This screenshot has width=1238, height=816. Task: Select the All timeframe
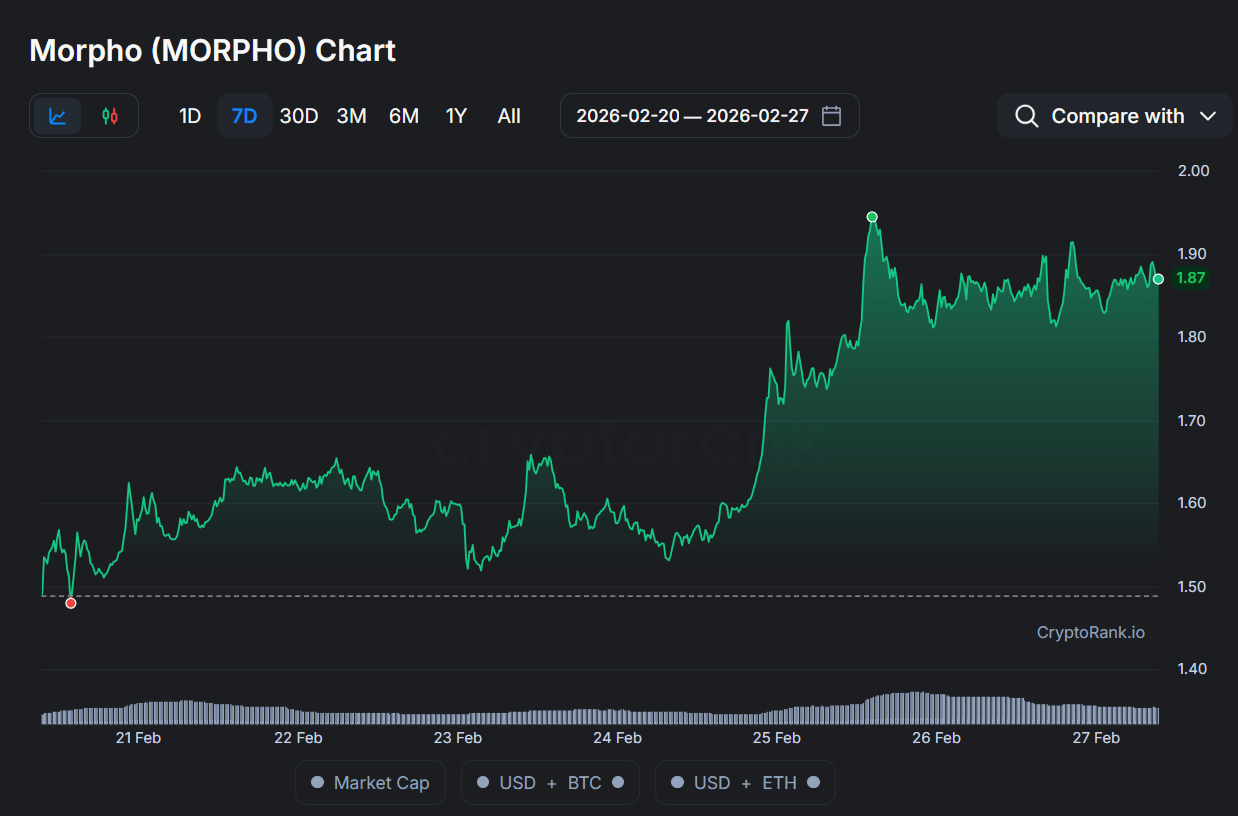click(x=509, y=116)
